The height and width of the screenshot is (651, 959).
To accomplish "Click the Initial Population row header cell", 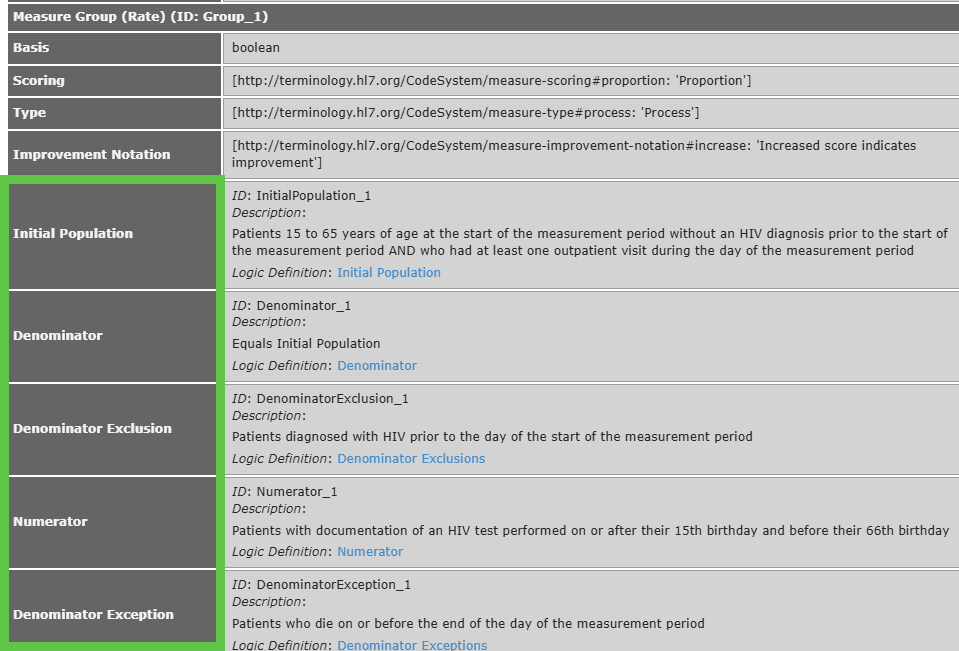I will 73,234.
